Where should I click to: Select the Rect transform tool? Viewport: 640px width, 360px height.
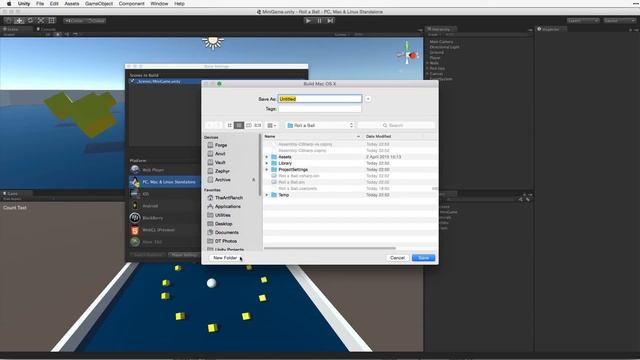[52, 20]
